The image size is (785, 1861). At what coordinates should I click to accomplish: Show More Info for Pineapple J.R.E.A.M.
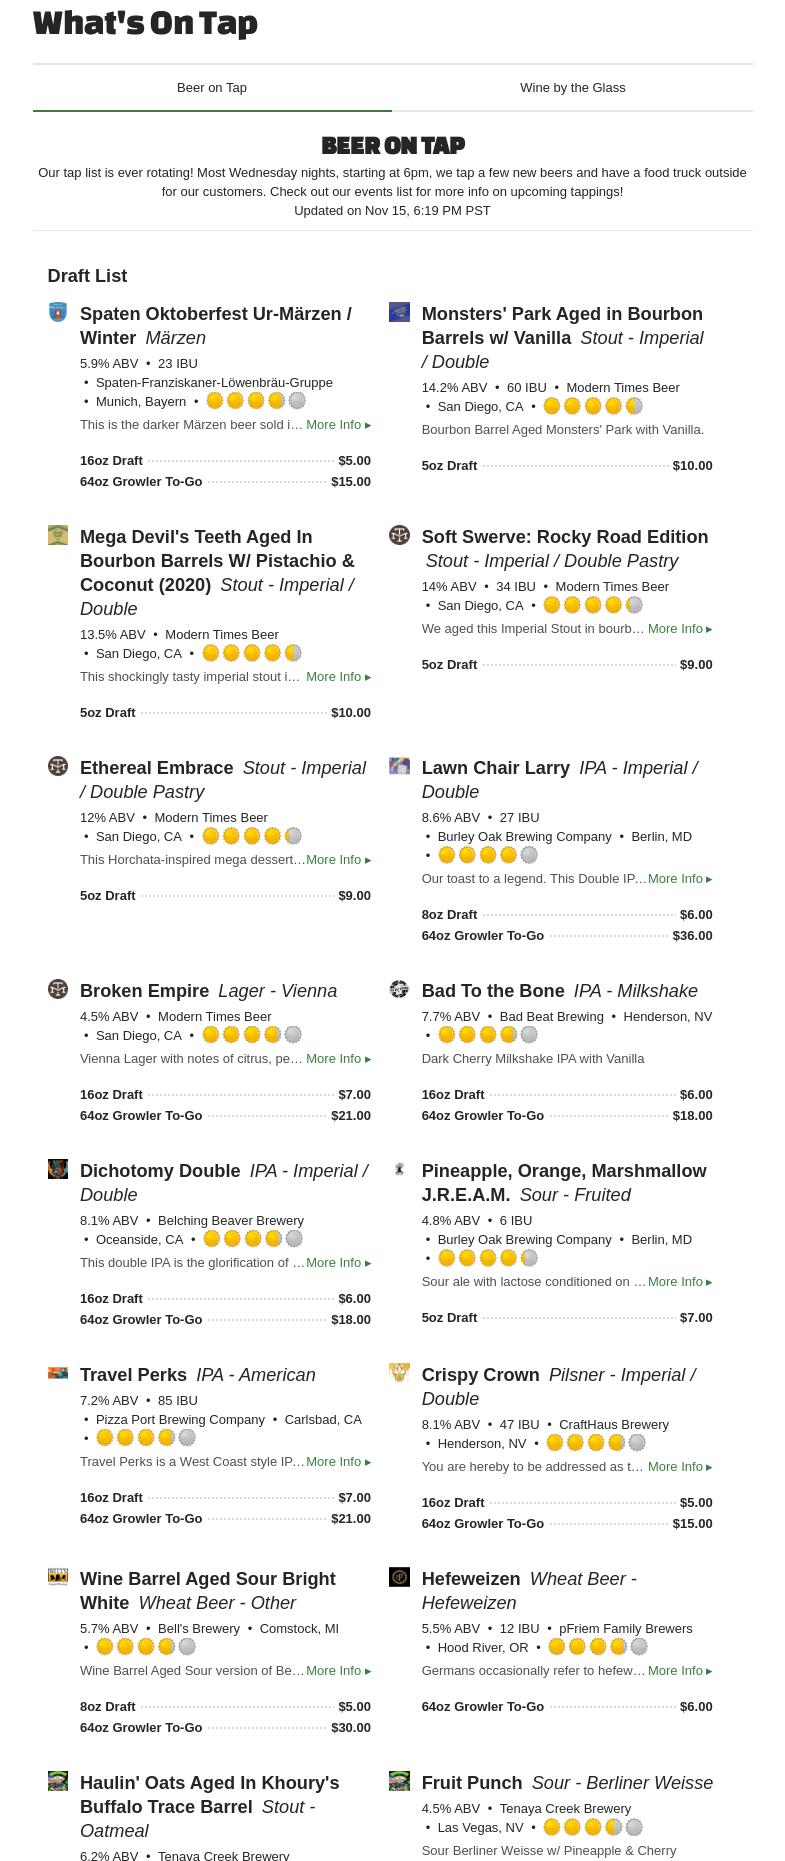679,1282
